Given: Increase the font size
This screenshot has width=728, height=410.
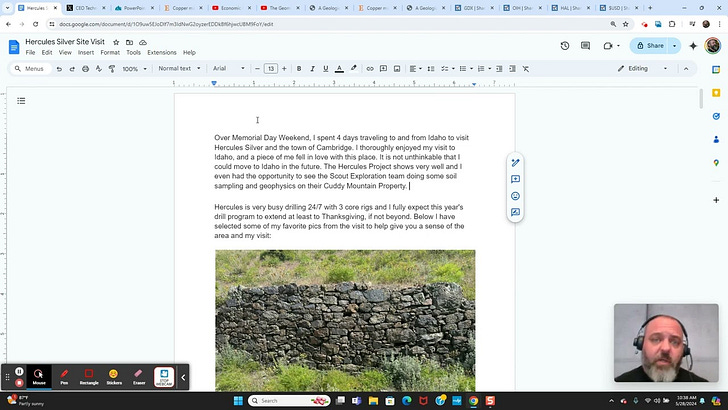Looking at the screenshot, I should pyautogui.click(x=284, y=69).
